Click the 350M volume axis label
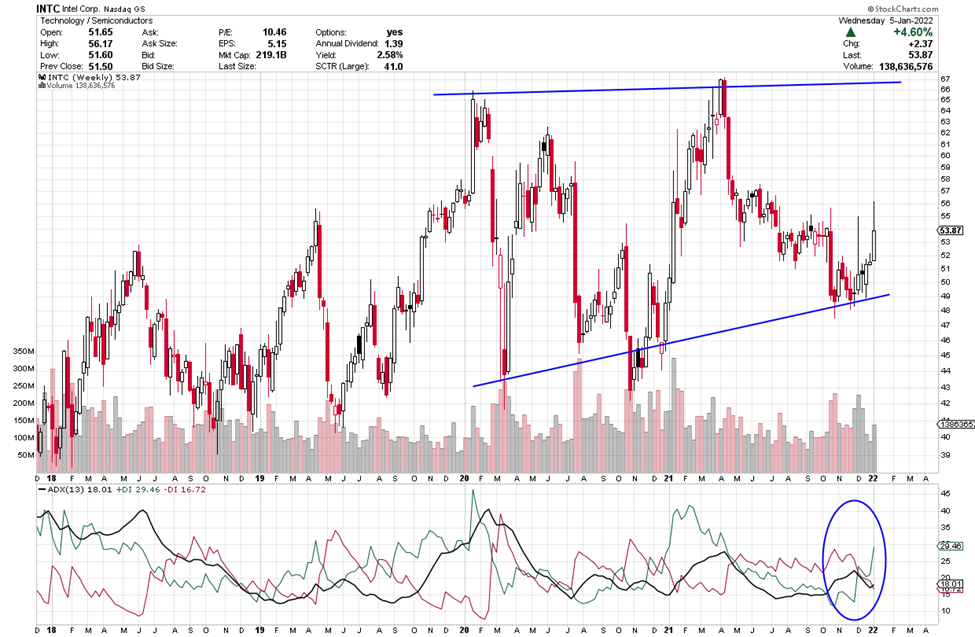 click(x=24, y=351)
